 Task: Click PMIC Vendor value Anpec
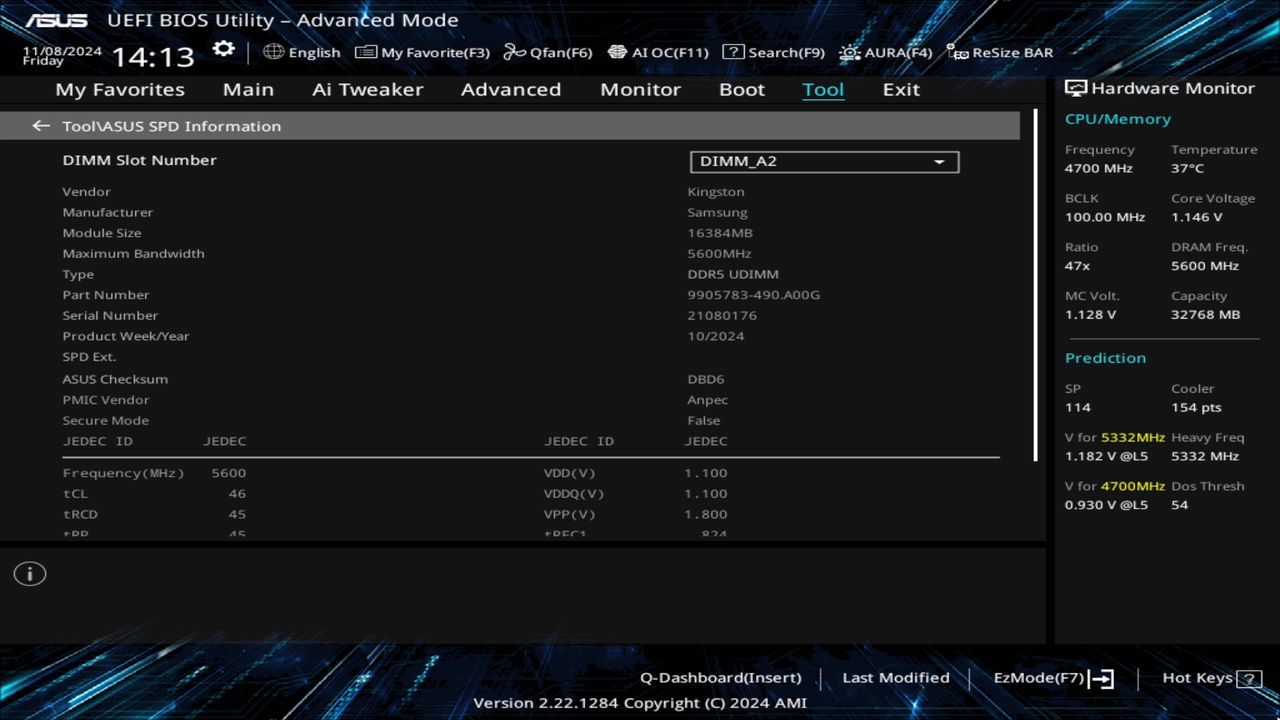click(x=708, y=400)
